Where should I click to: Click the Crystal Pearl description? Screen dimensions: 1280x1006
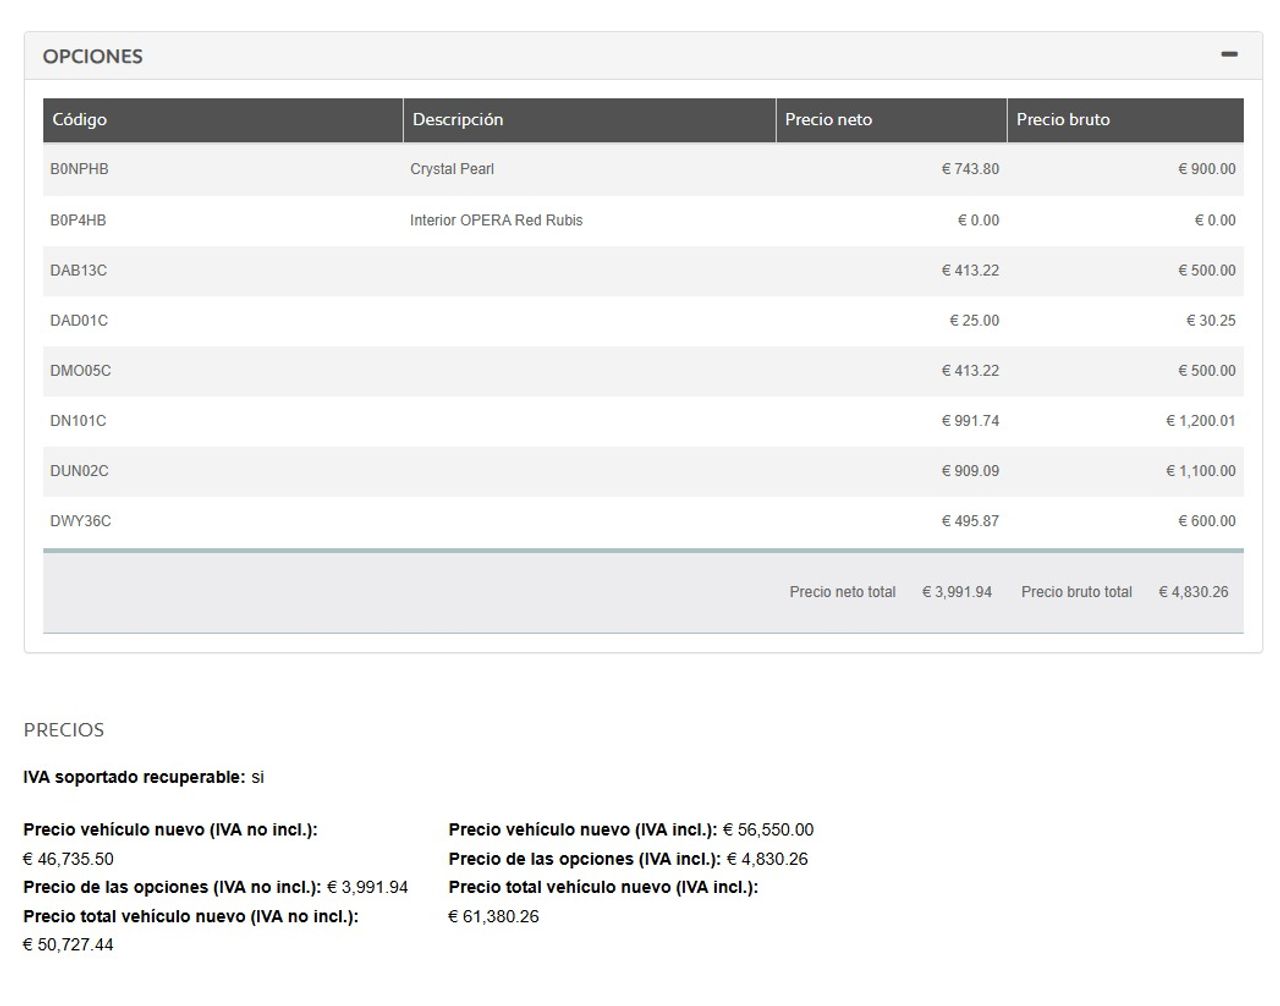(452, 169)
